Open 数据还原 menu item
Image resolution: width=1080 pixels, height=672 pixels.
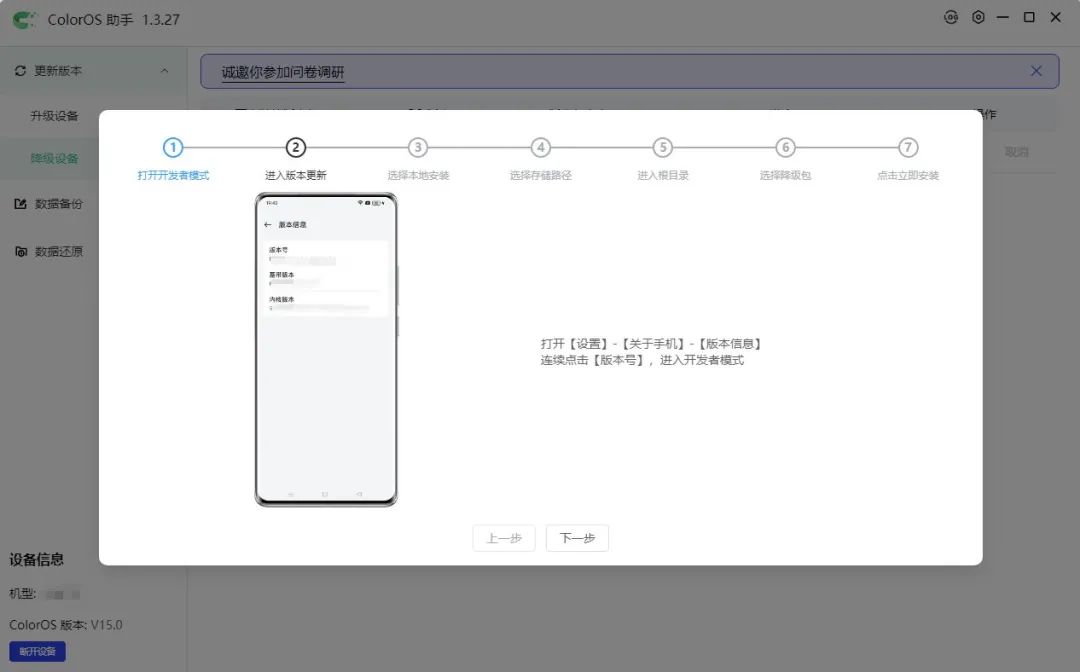tap(59, 251)
